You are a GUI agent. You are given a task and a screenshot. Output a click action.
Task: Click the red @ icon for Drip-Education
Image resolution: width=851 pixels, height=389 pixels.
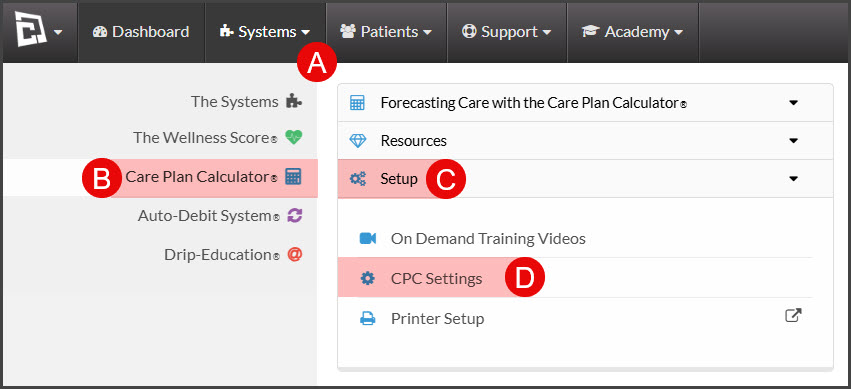[294, 254]
